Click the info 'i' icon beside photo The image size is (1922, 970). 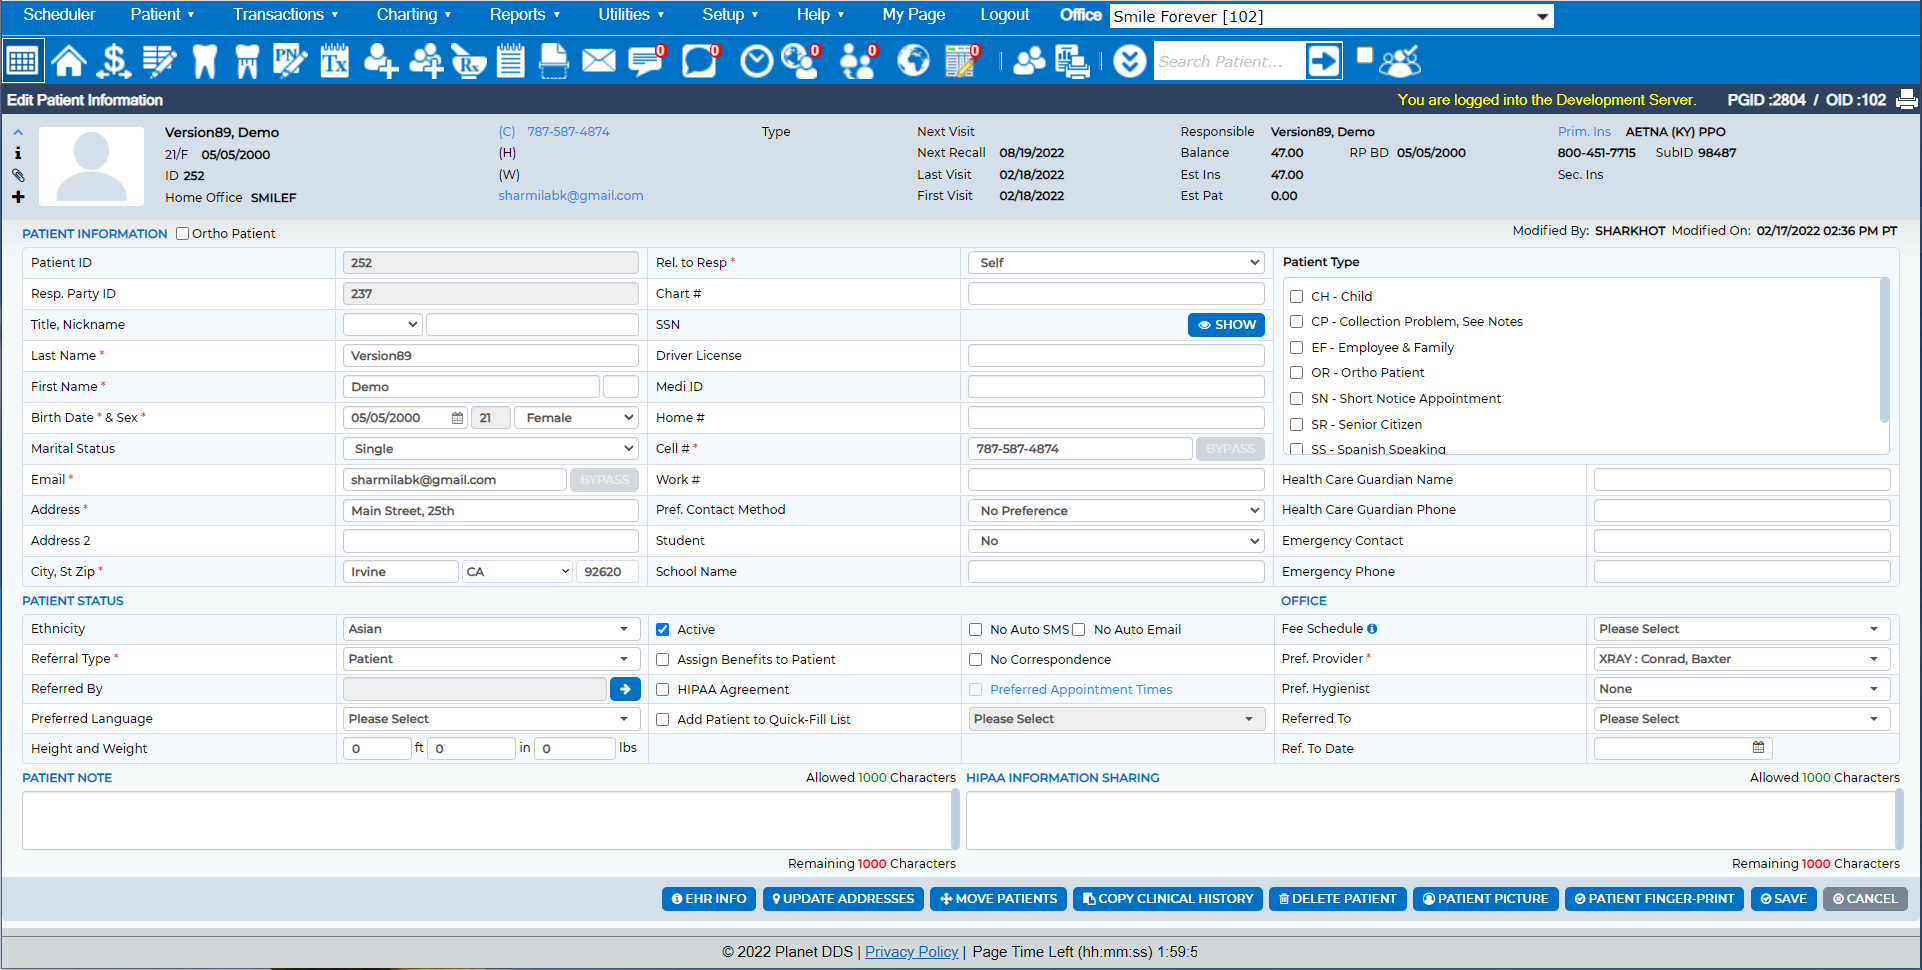pyautogui.click(x=18, y=153)
